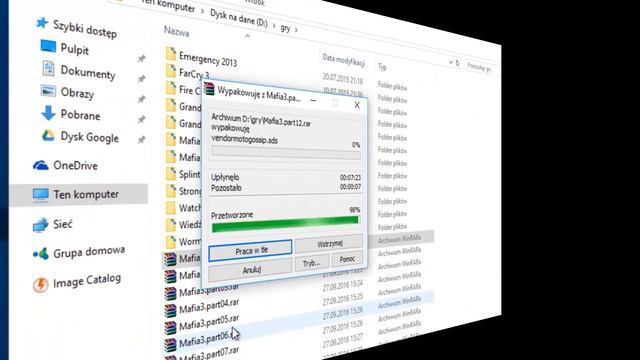
Task: Click the OneDrive cloud icon
Action: [40, 165]
